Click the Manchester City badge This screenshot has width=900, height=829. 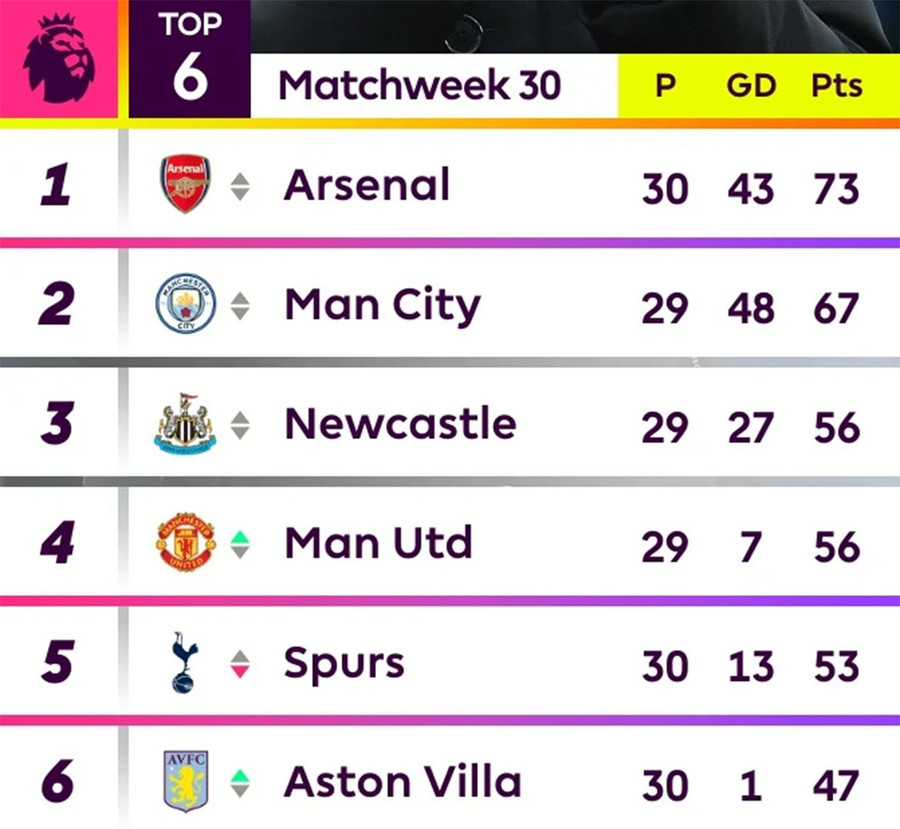186,305
